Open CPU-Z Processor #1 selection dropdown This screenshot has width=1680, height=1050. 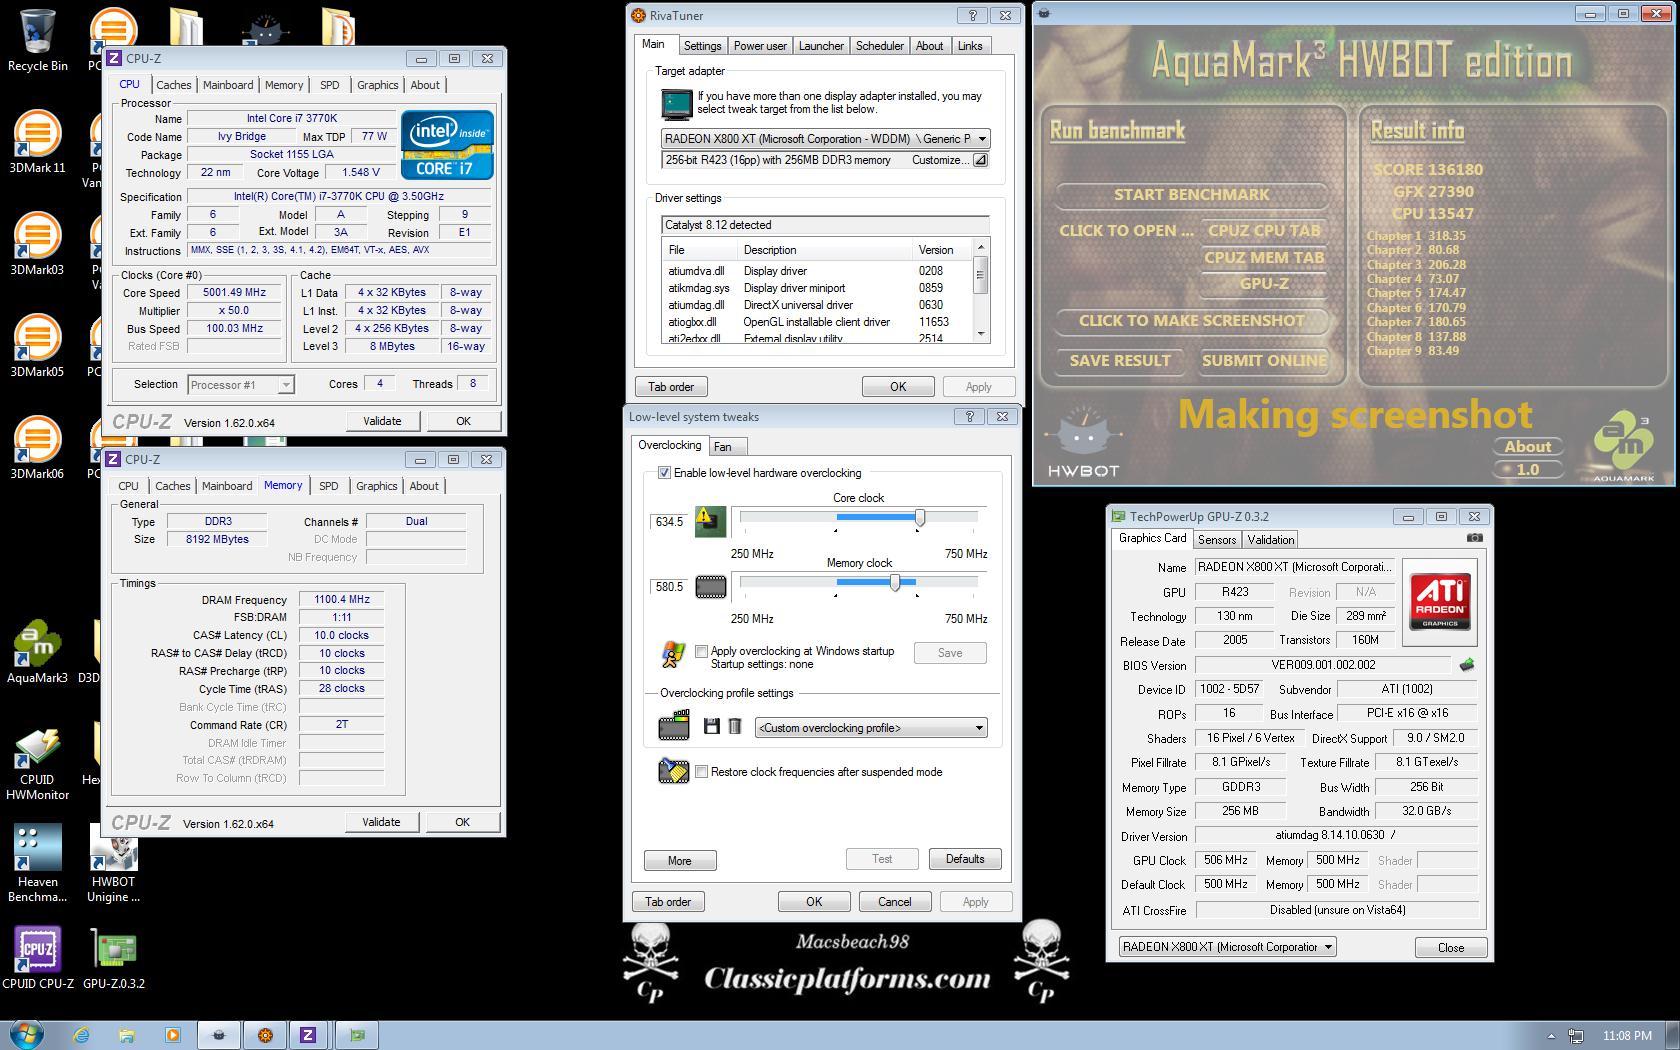click(241, 385)
